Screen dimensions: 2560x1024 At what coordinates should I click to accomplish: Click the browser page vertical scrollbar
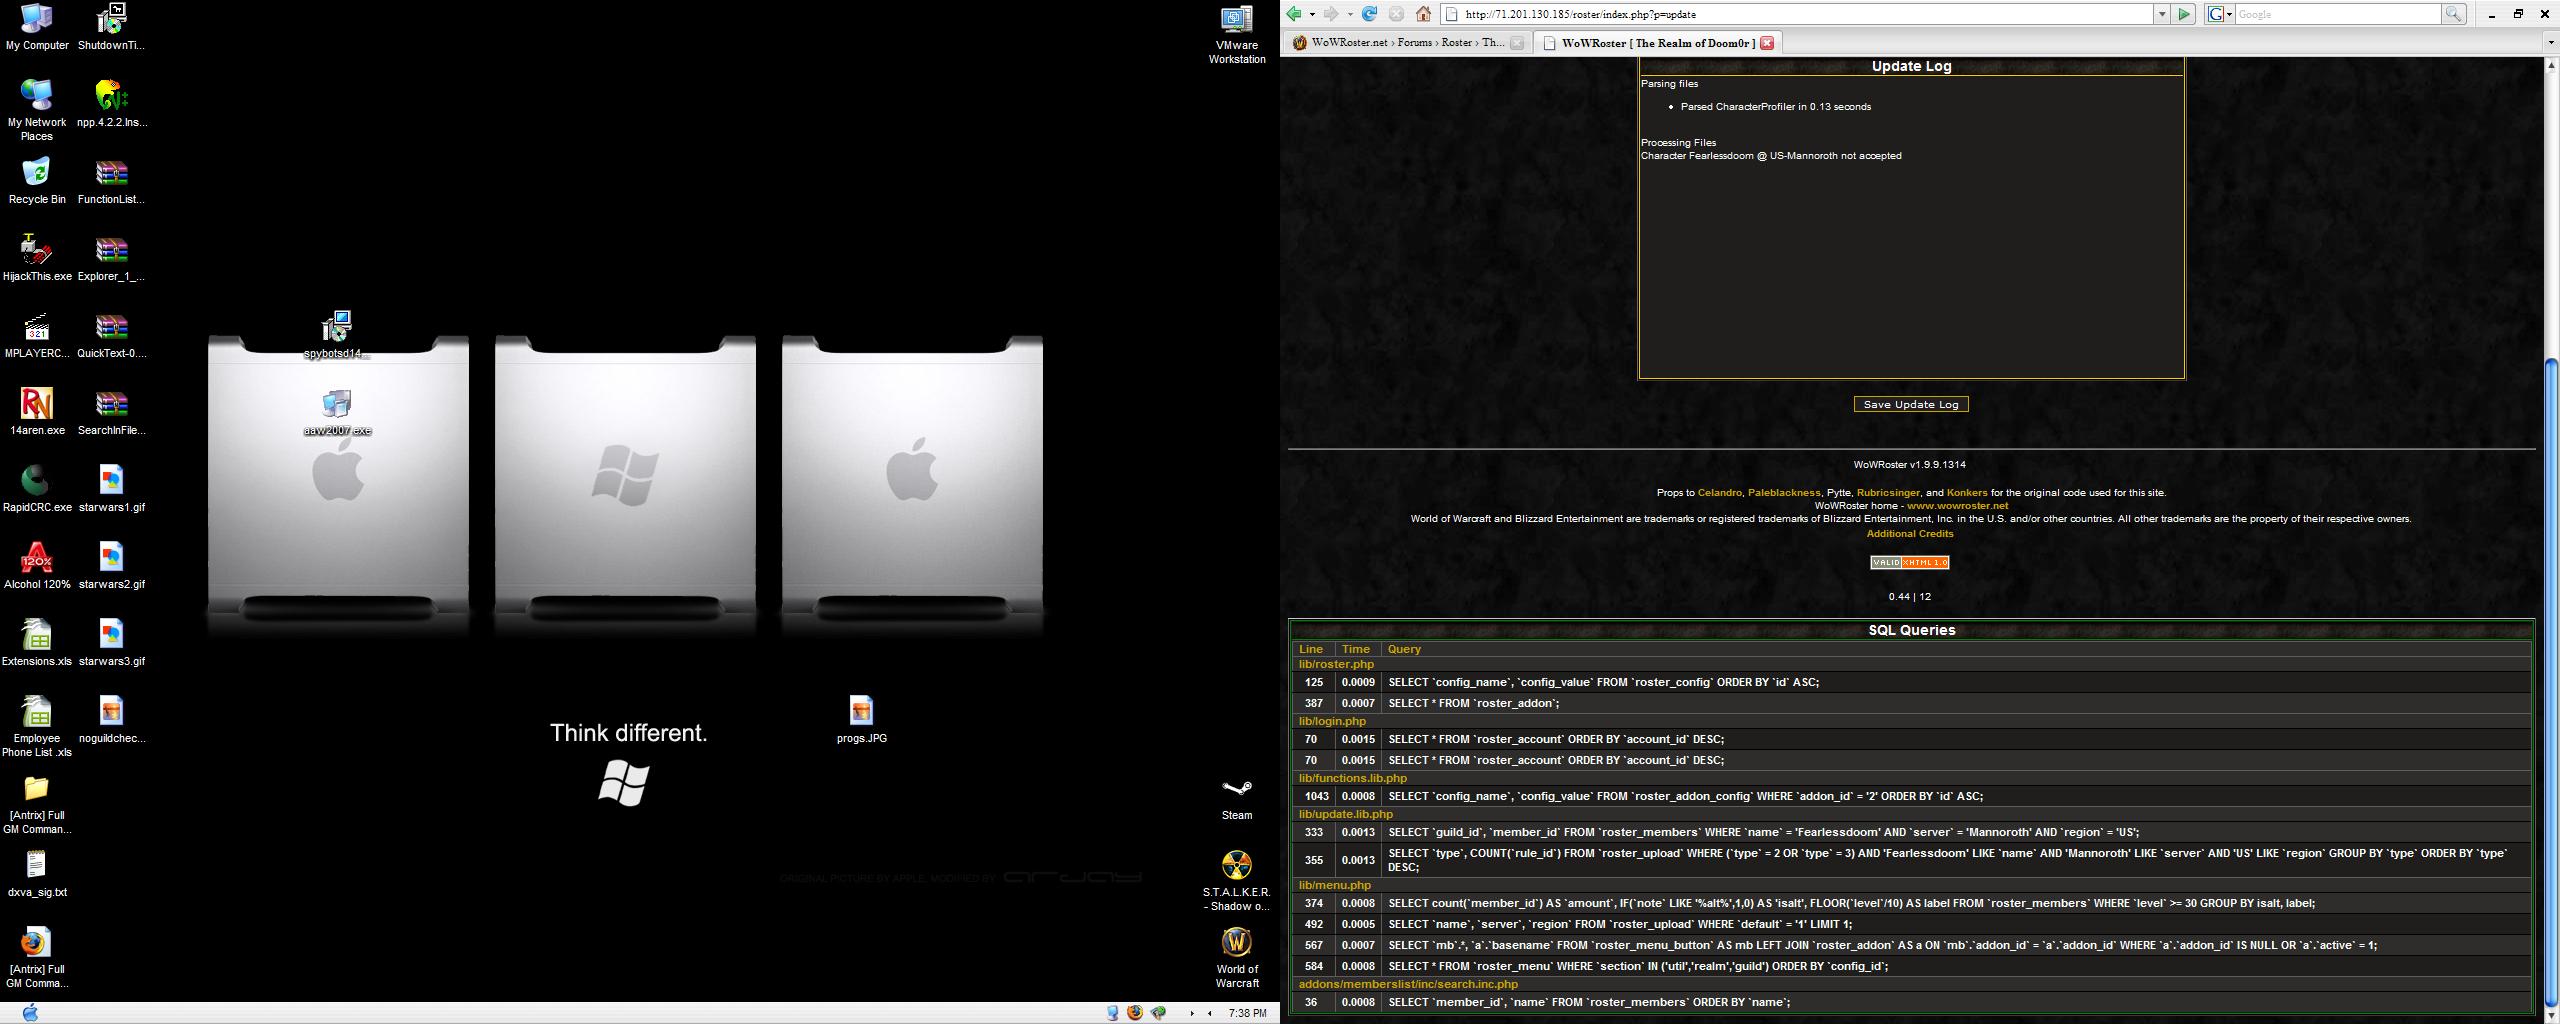click(x=2551, y=682)
